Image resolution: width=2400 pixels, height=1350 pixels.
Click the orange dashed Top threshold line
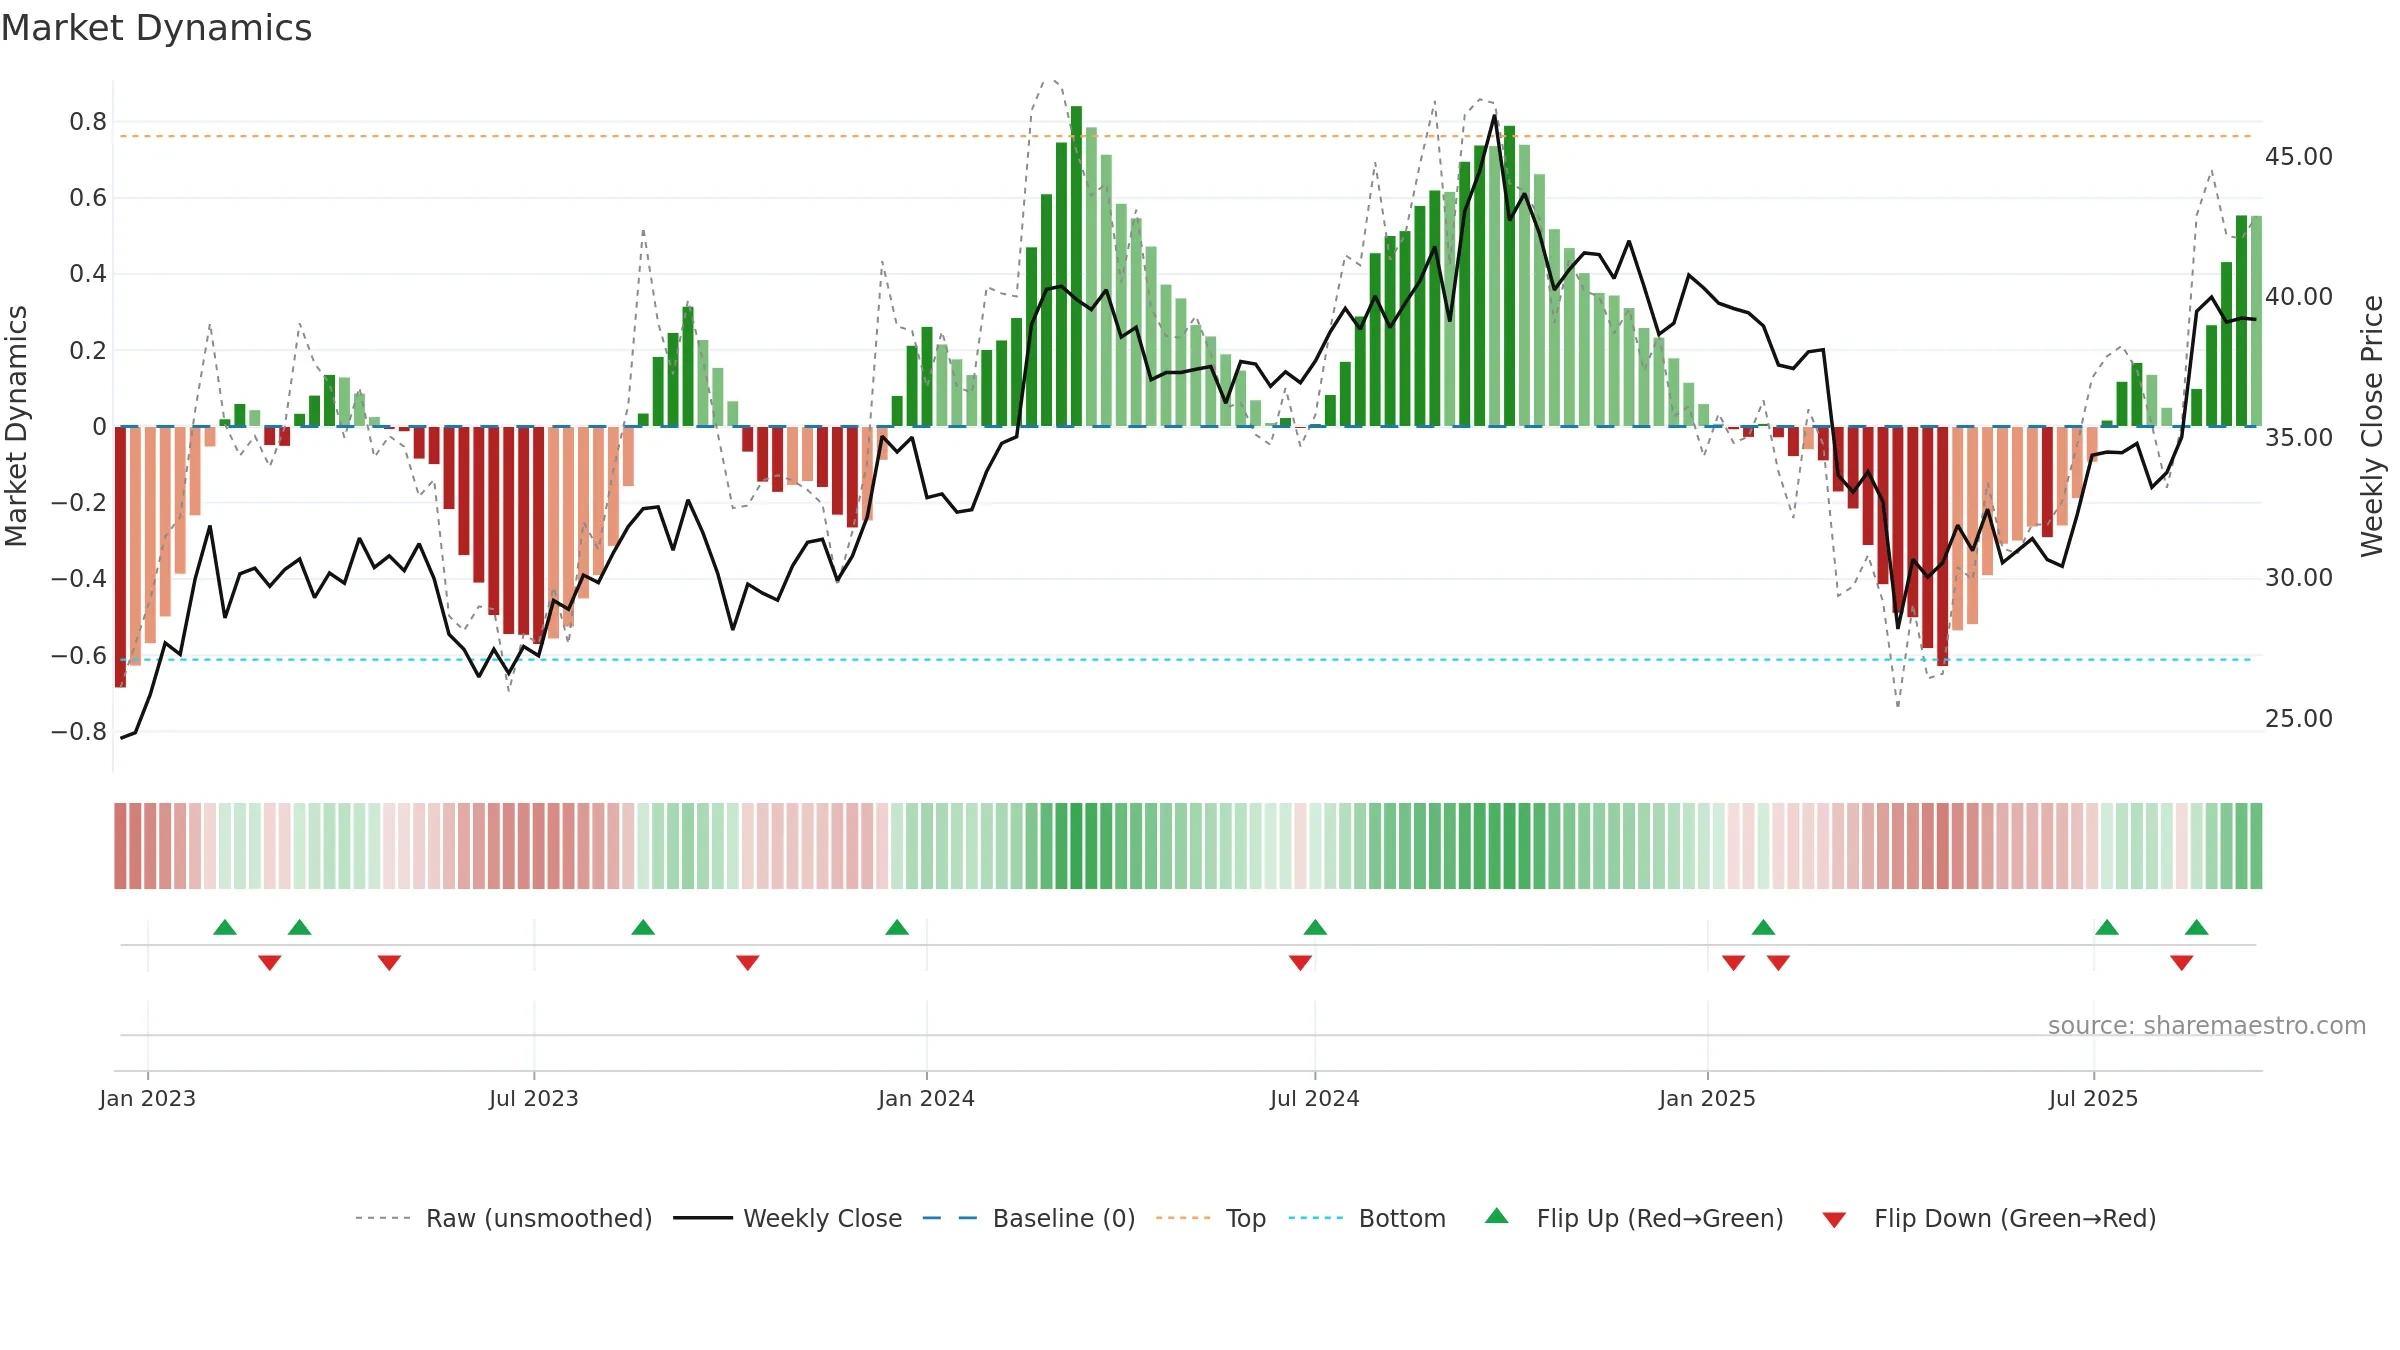(x=1186, y=136)
